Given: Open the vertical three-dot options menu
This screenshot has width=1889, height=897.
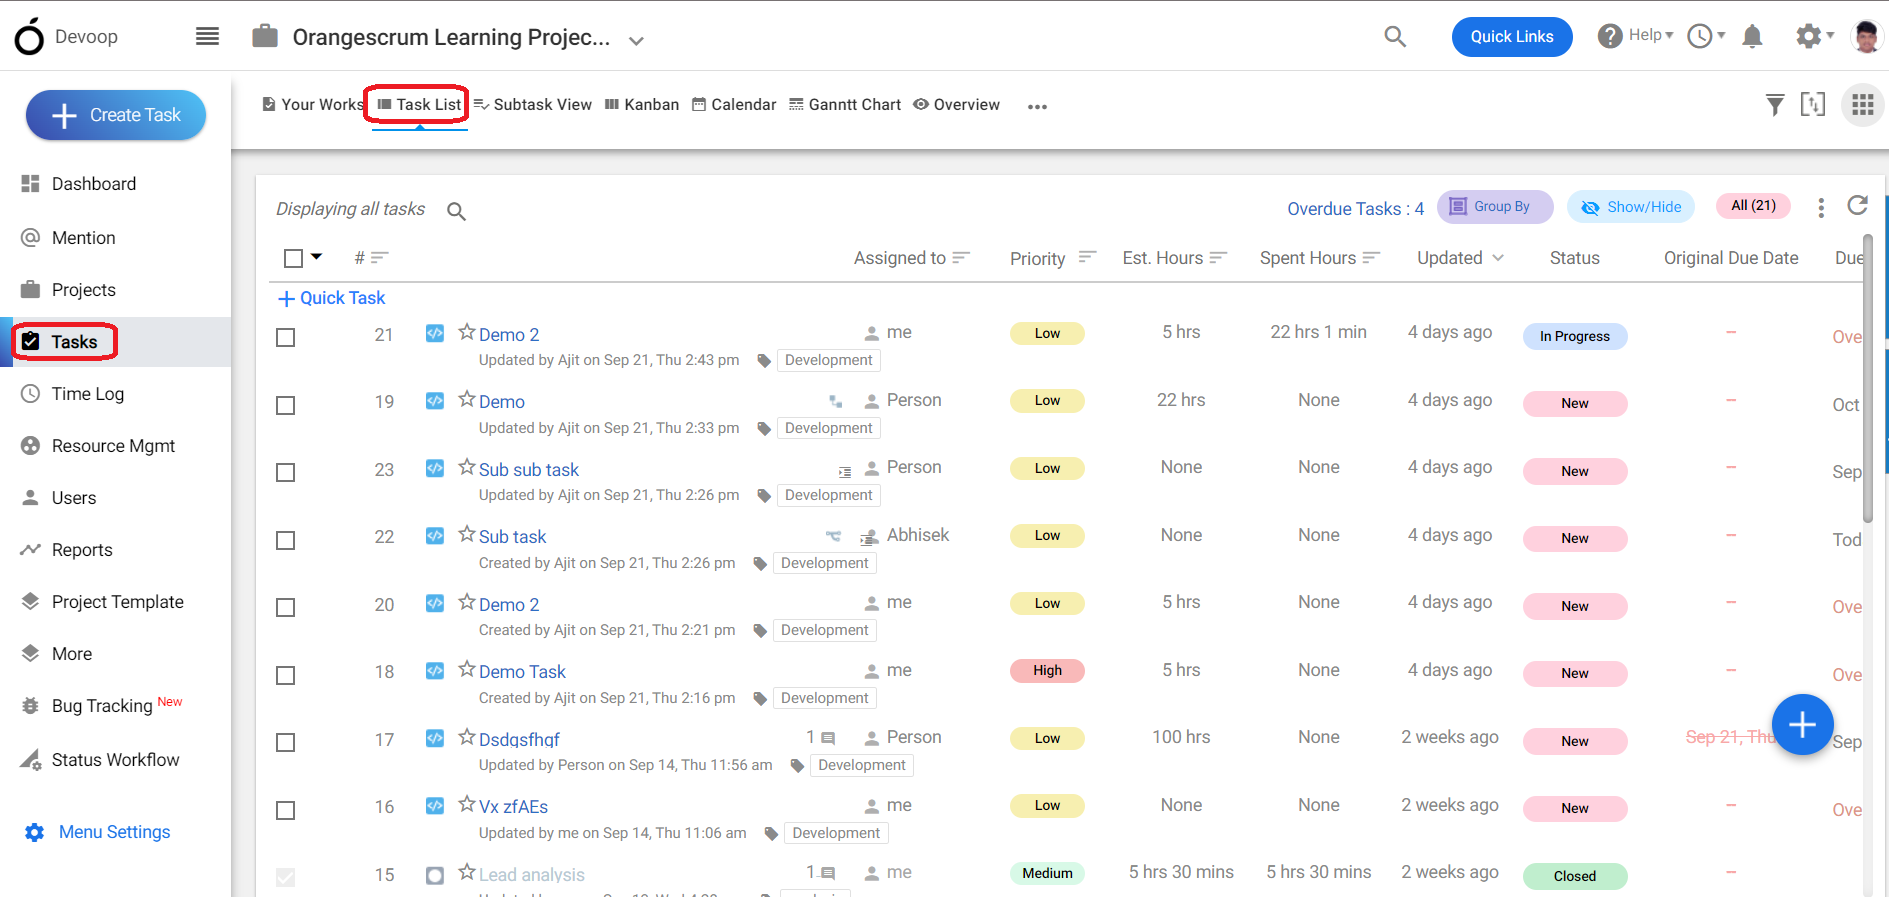Looking at the screenshot, I should (1821, 207).
